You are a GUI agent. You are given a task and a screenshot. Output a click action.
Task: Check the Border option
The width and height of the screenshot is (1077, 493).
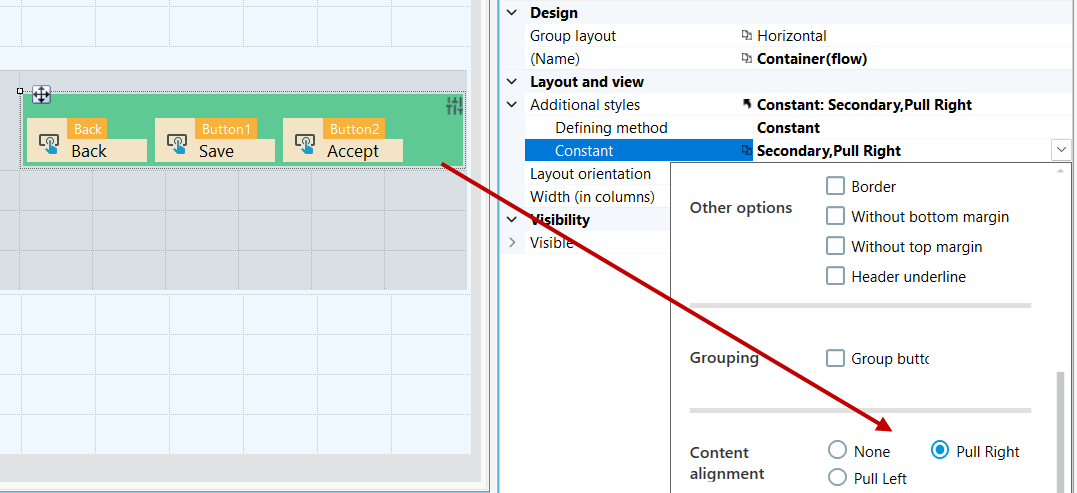(x=835, y=186)
